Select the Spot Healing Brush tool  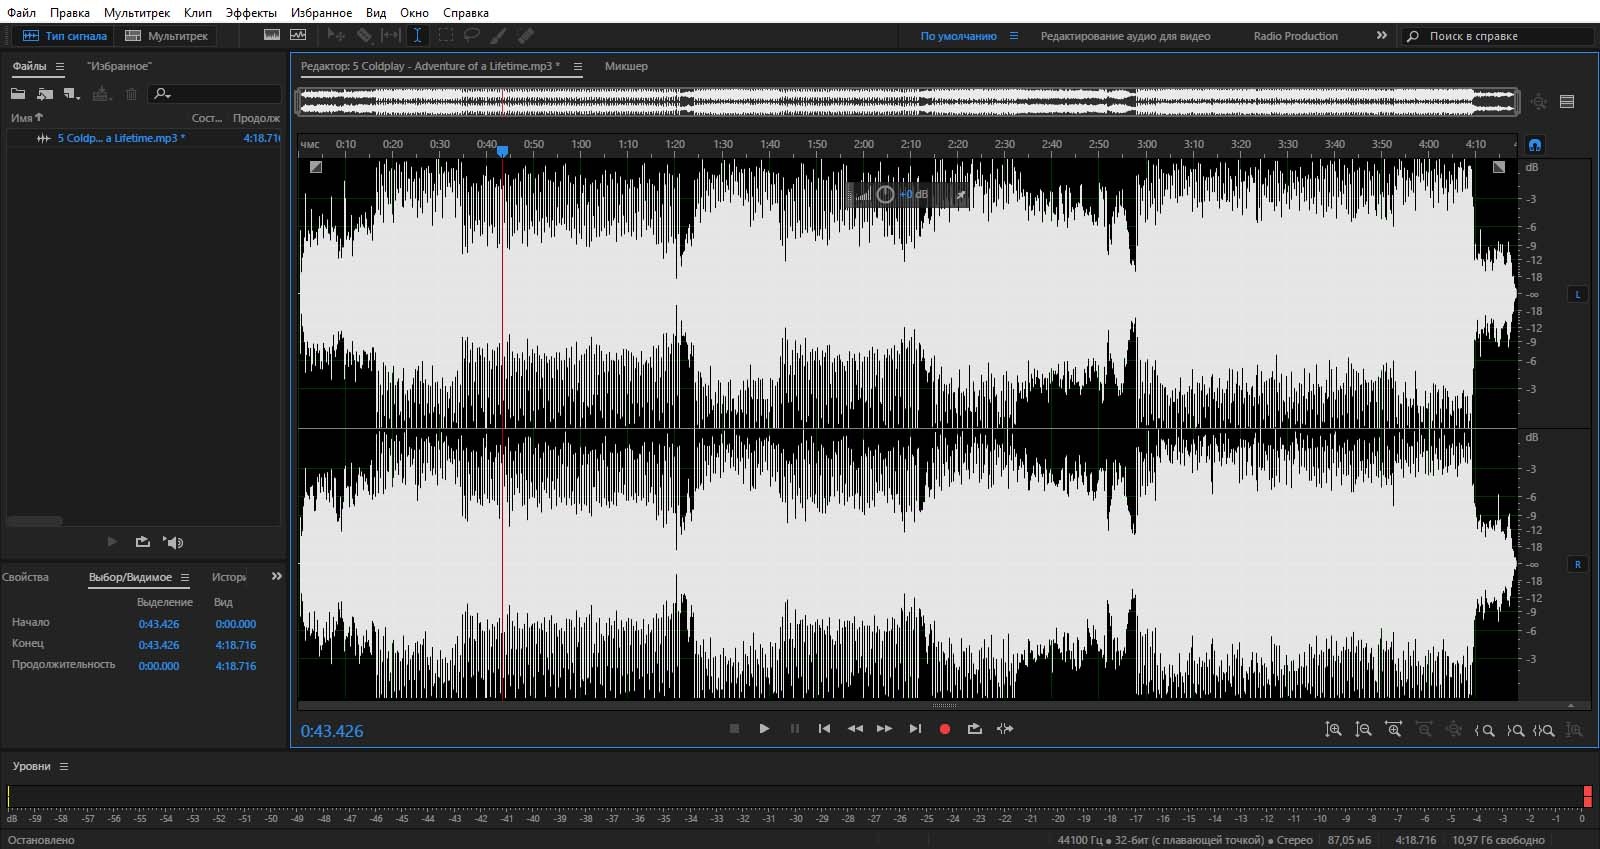(x=525, y=35)
